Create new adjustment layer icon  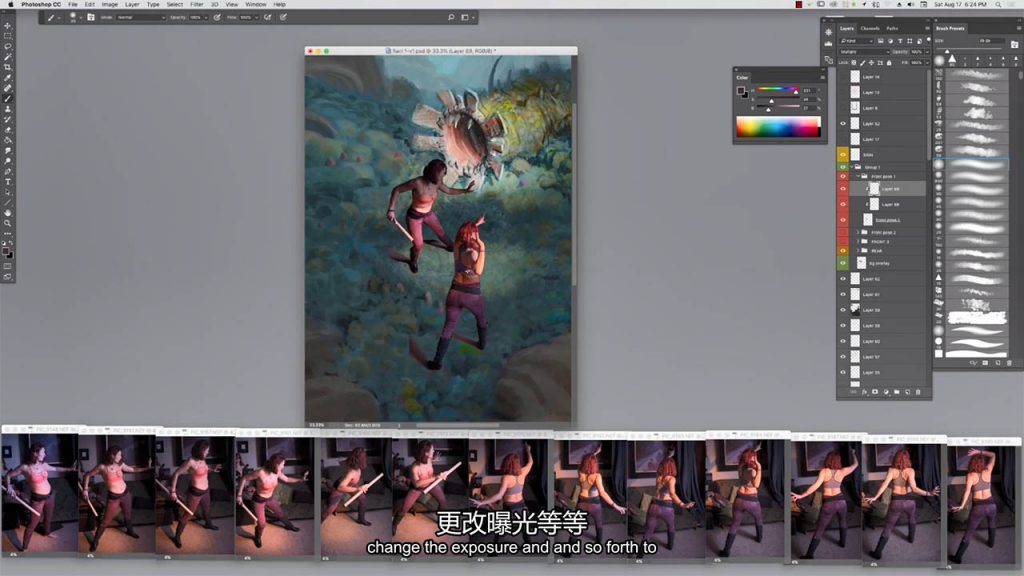[886, 392]
